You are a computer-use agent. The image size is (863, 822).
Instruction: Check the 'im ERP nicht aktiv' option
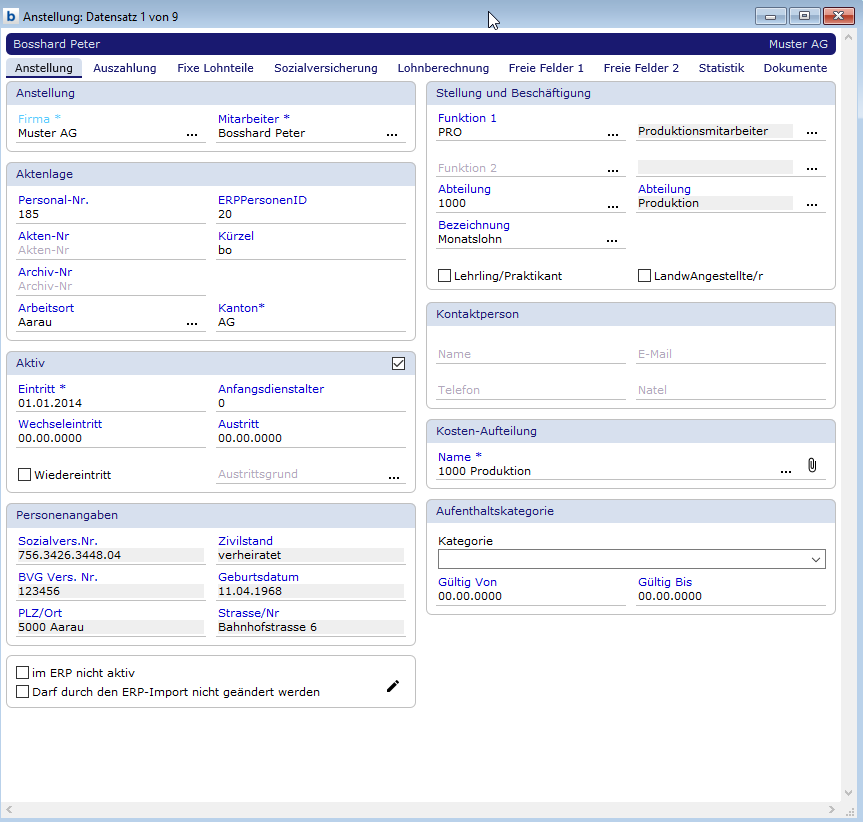coord(23,673)
